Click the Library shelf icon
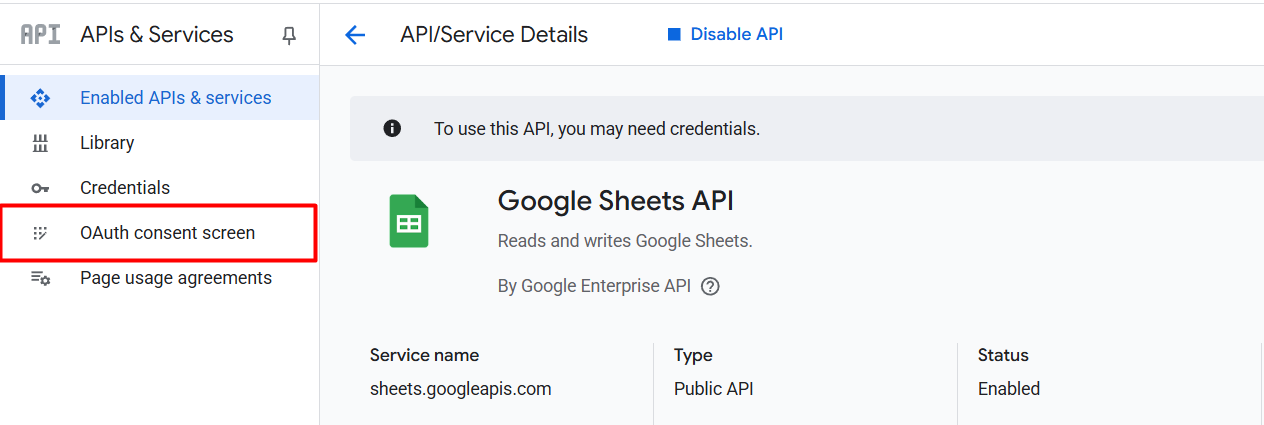The width and height of the screenshot is (1264, 425). coord(40,143)
